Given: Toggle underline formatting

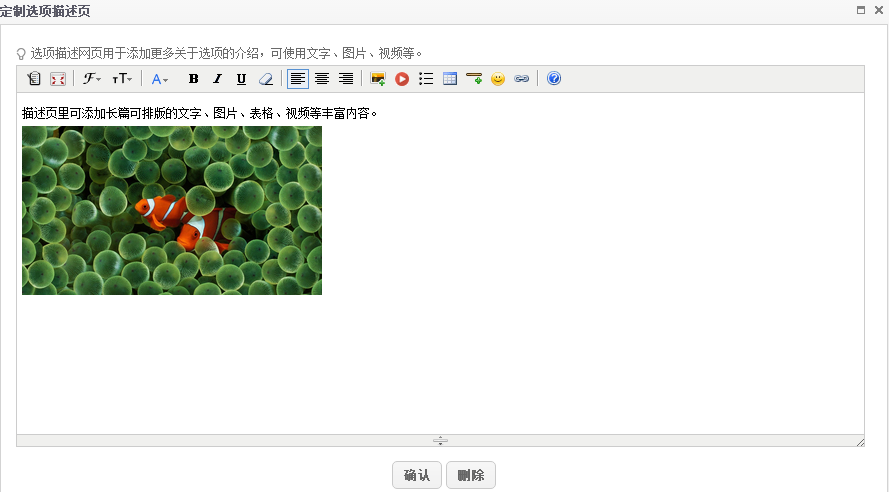Looking at the screenshot, I should (x=241, y=79).
